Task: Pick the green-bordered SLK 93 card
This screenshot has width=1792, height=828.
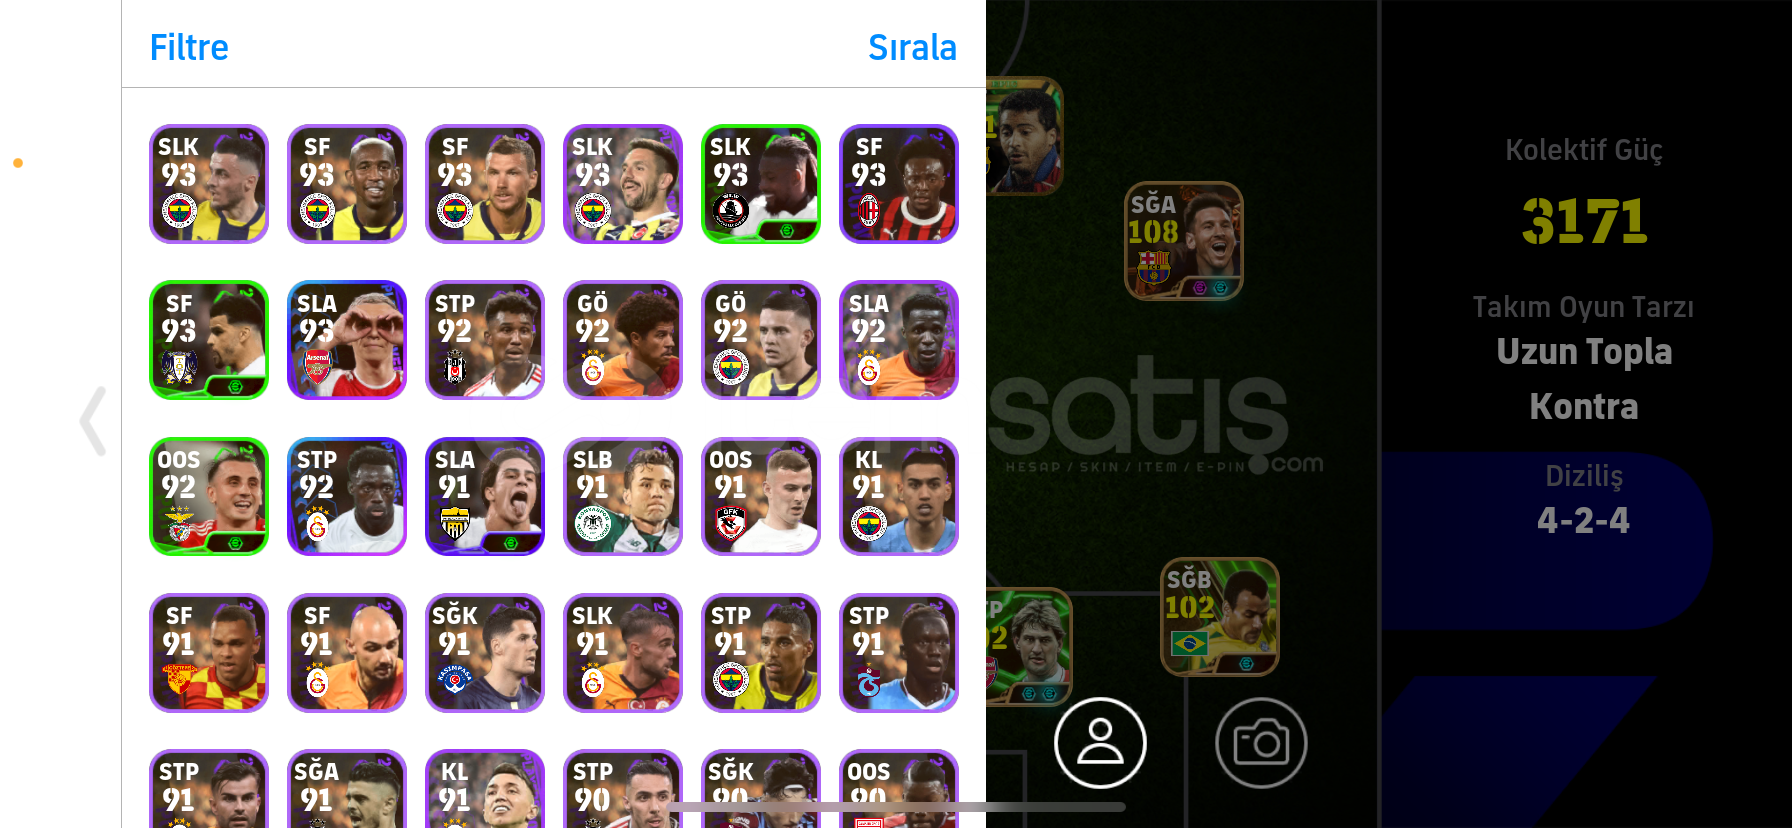Action: click(761, 184)
